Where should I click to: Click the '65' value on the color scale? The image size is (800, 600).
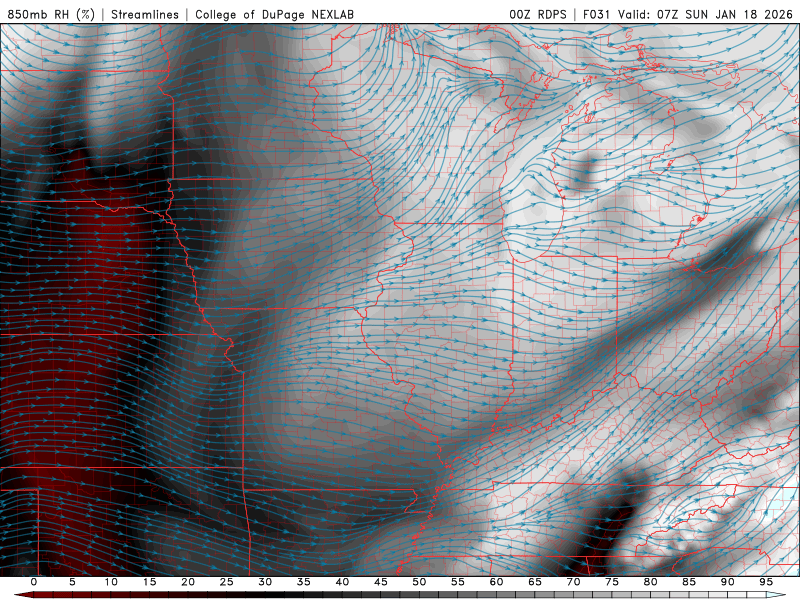[x=535, y=582]
